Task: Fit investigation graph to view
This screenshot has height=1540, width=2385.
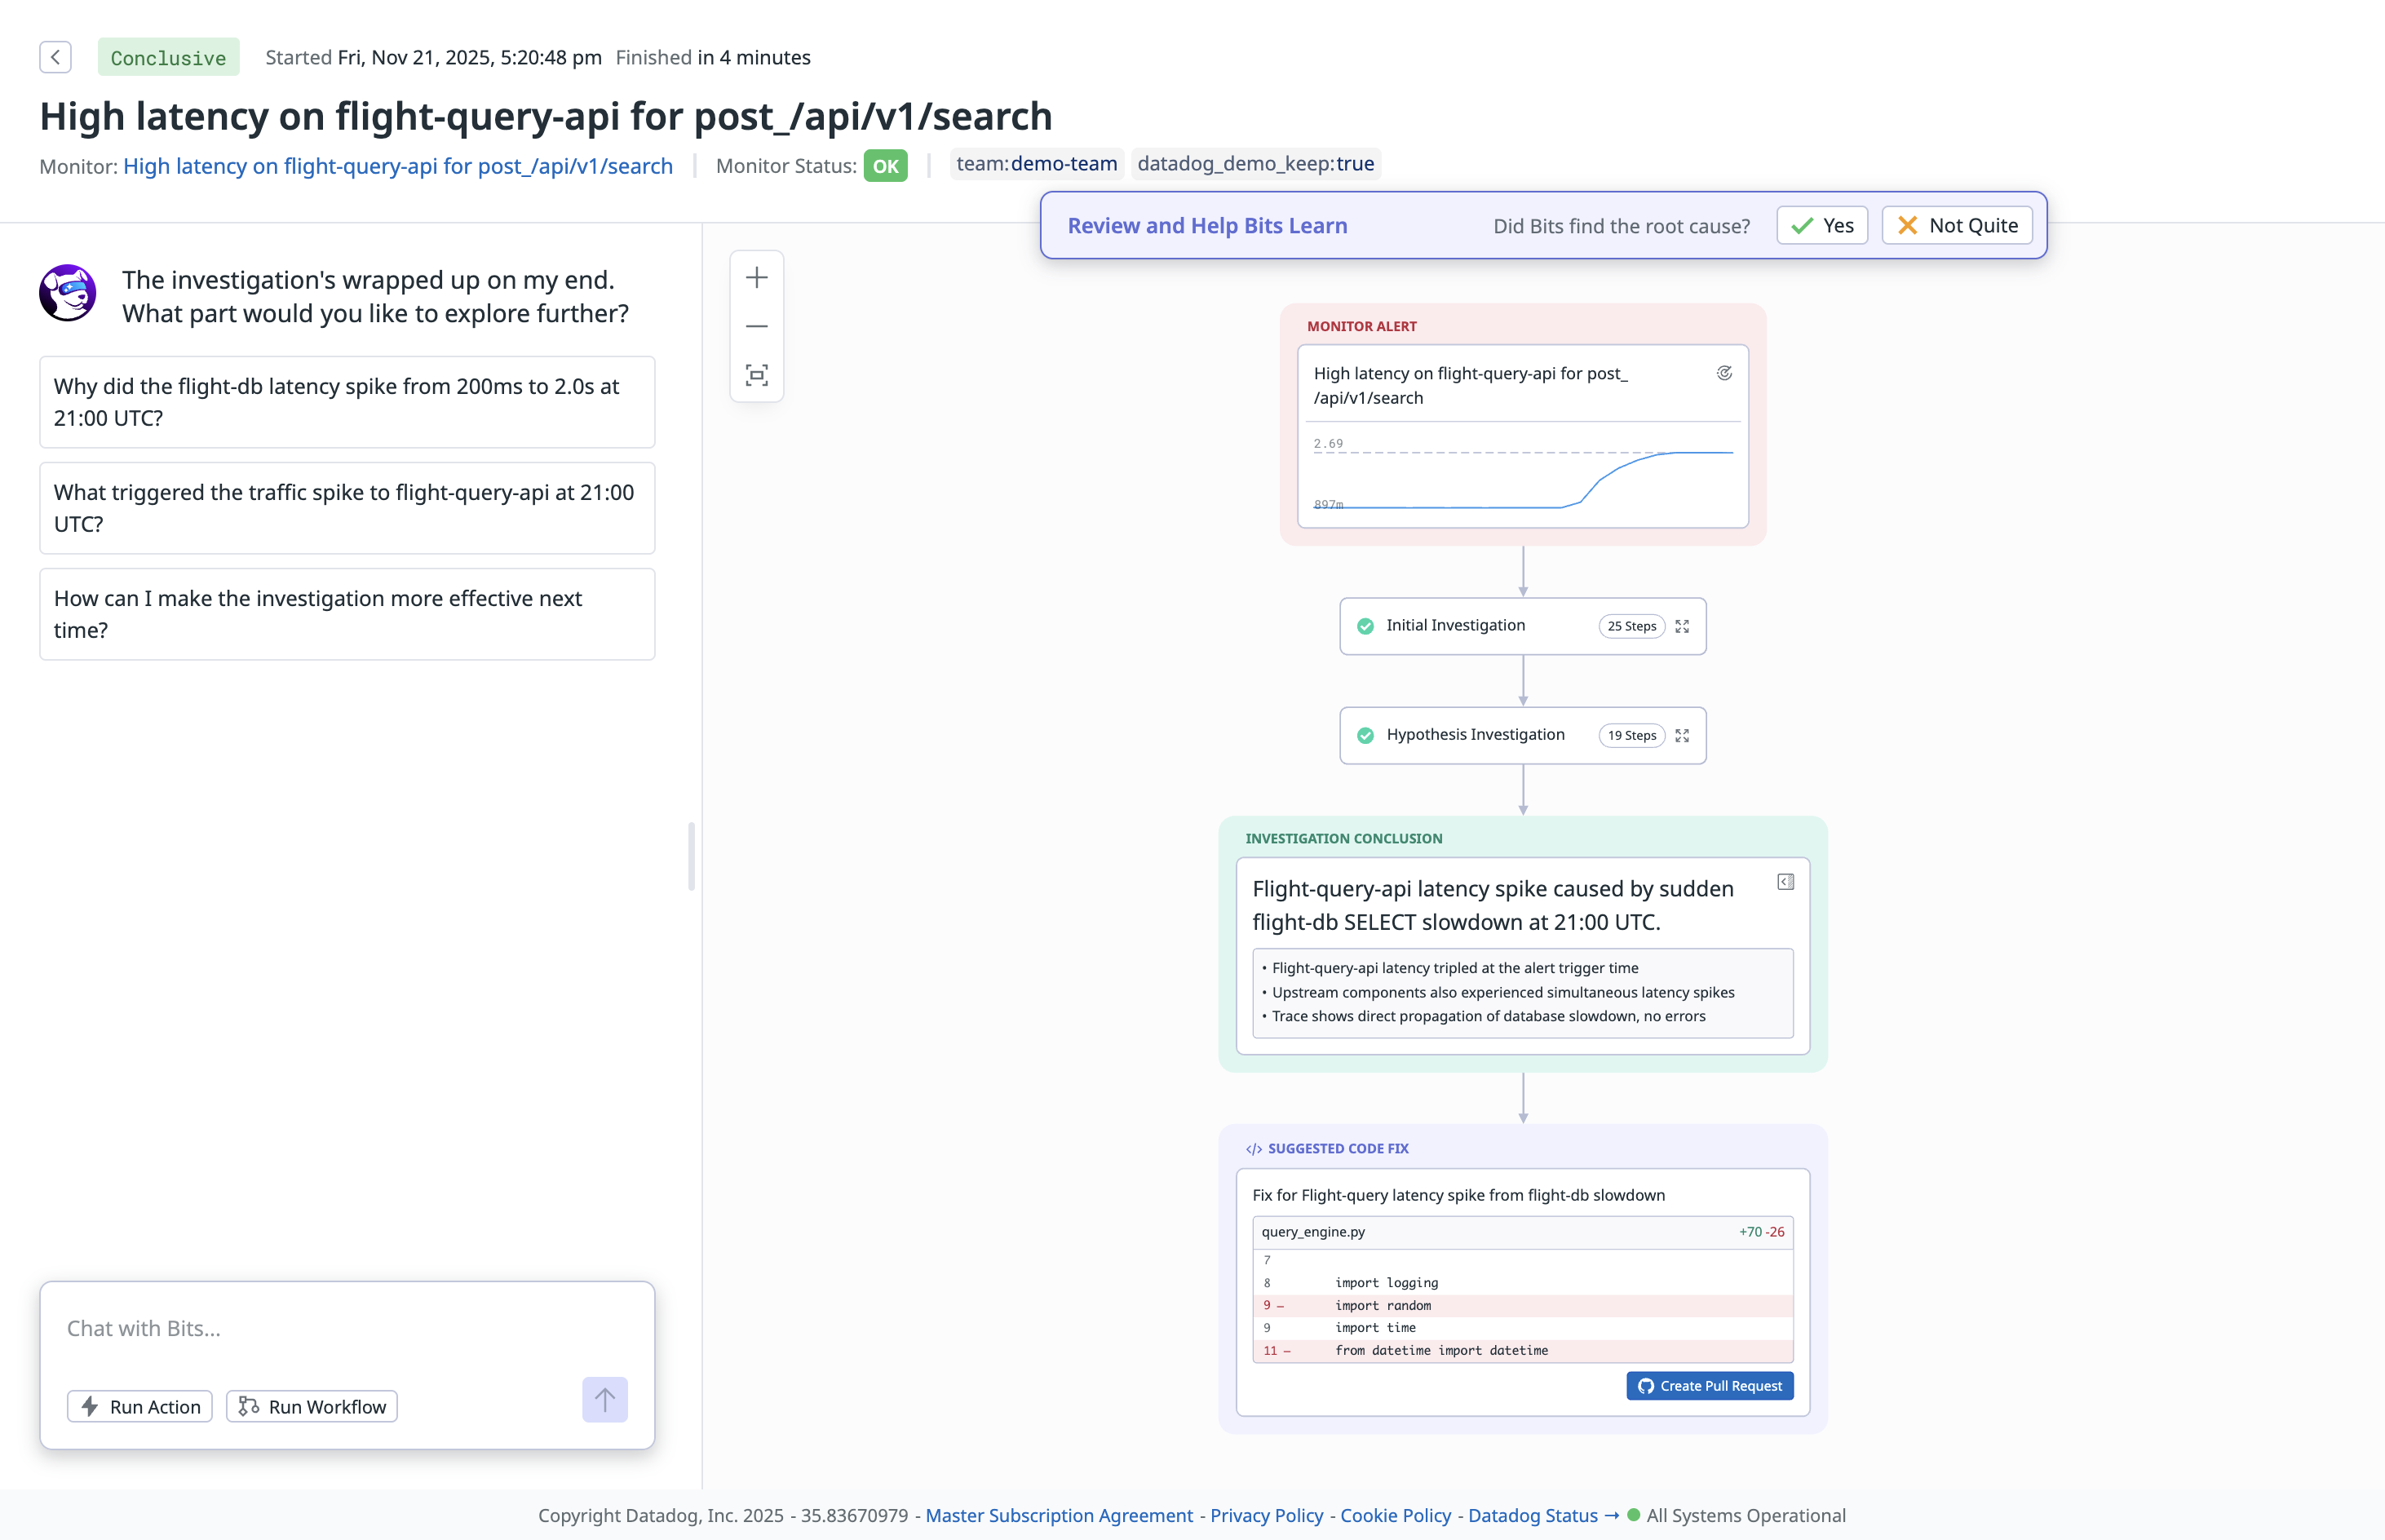Action: coord(757,375)
